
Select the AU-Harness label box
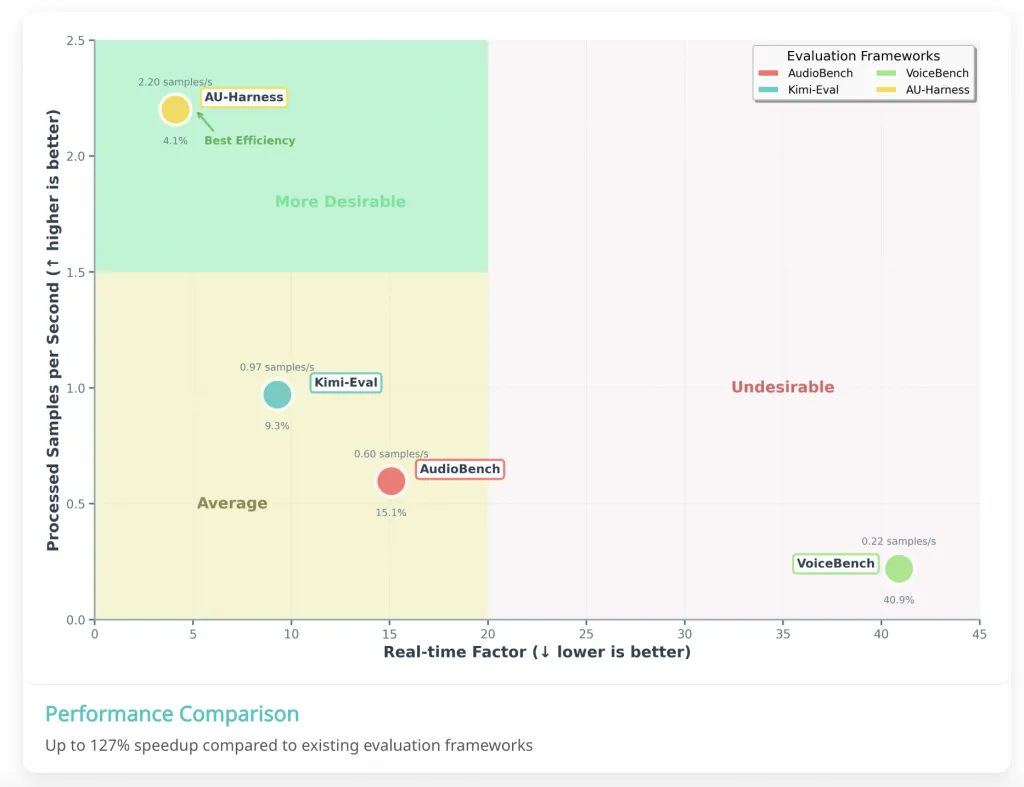(244, 97)
